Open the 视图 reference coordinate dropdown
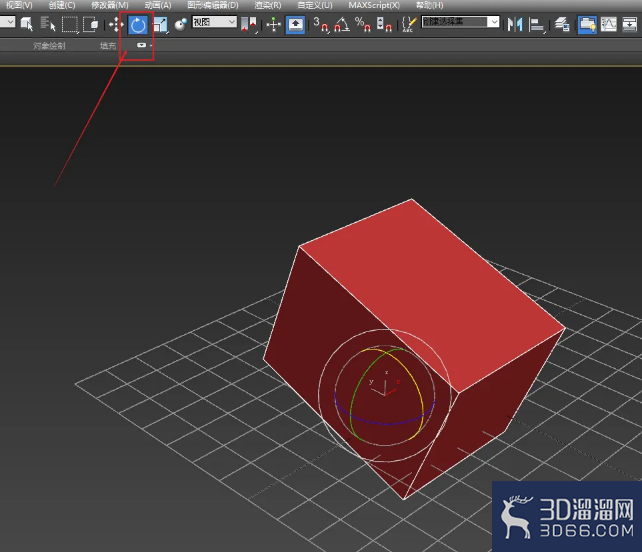This screenshot has height=552, width=642. coord(215,22)
